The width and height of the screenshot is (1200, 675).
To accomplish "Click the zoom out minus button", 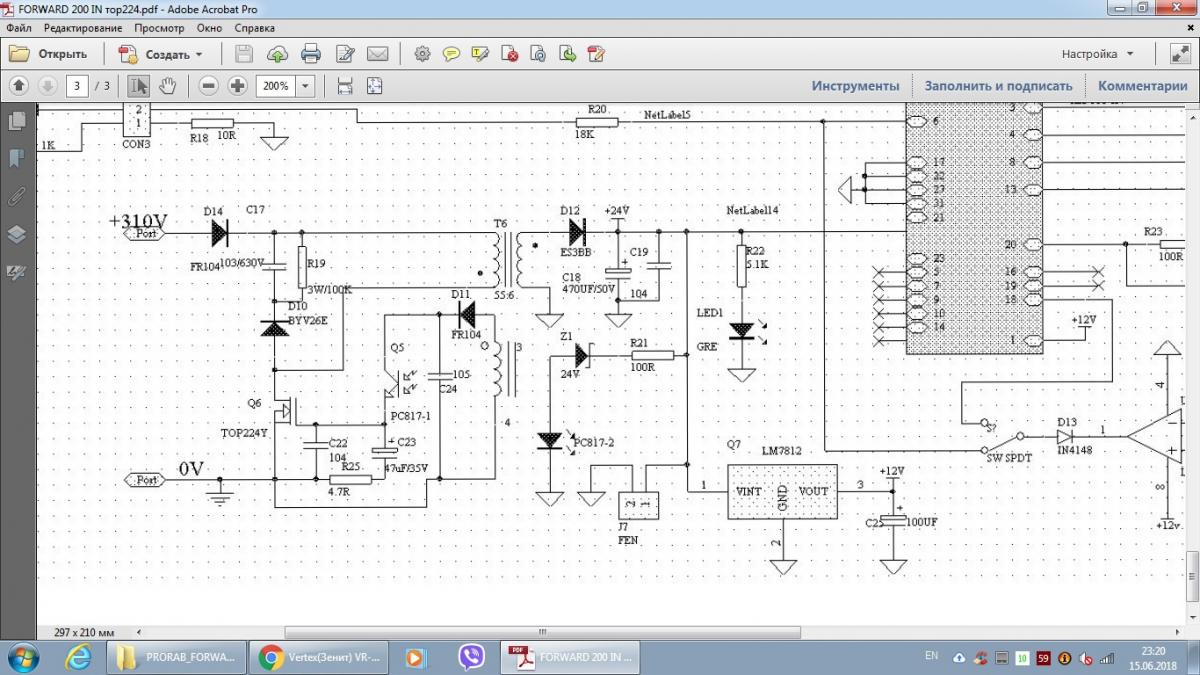I will click(x=208, y=86).
